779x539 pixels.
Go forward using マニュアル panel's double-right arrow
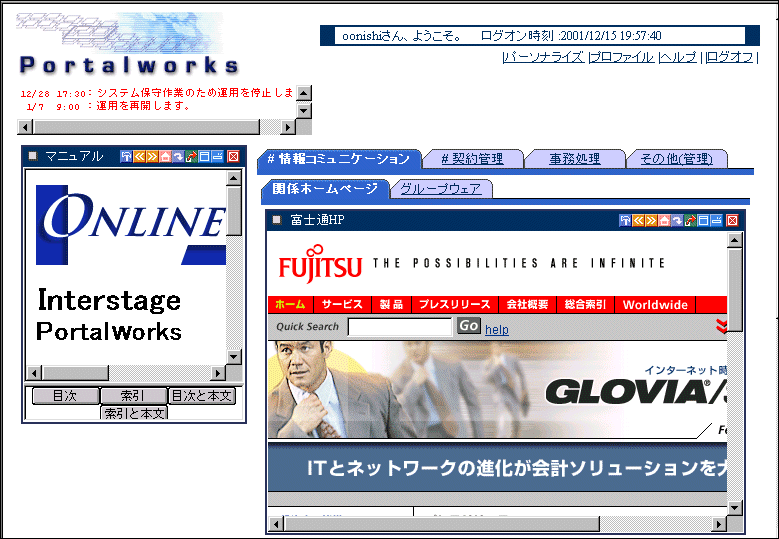point(152,157)
